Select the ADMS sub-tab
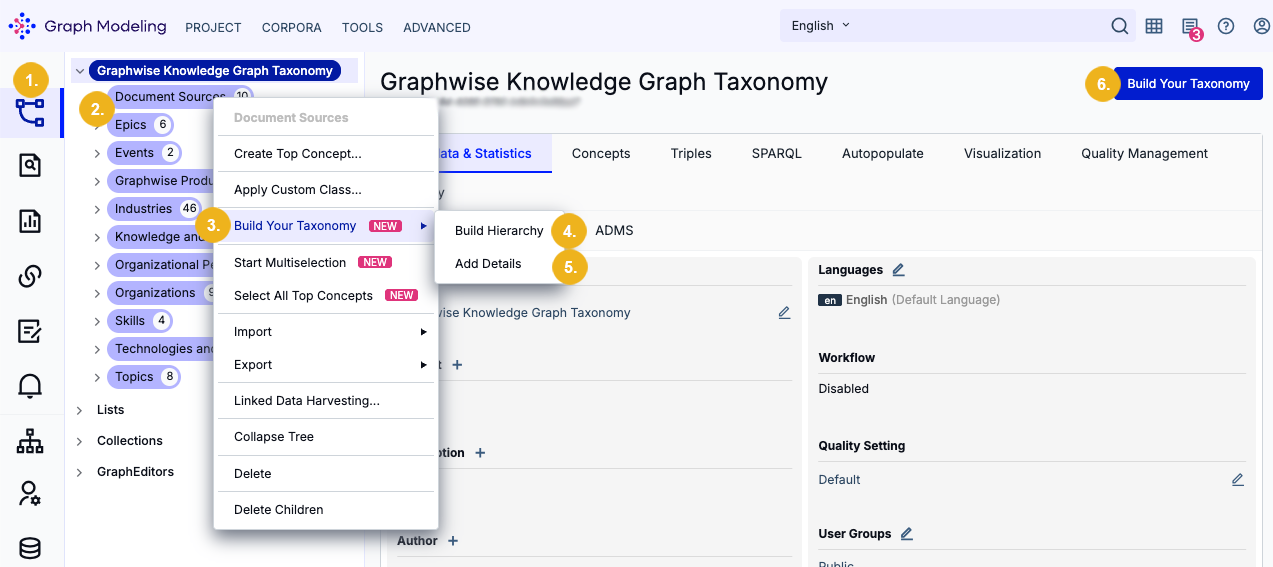Viewport: 1273px width, 567px height. (x=614, y=231)
